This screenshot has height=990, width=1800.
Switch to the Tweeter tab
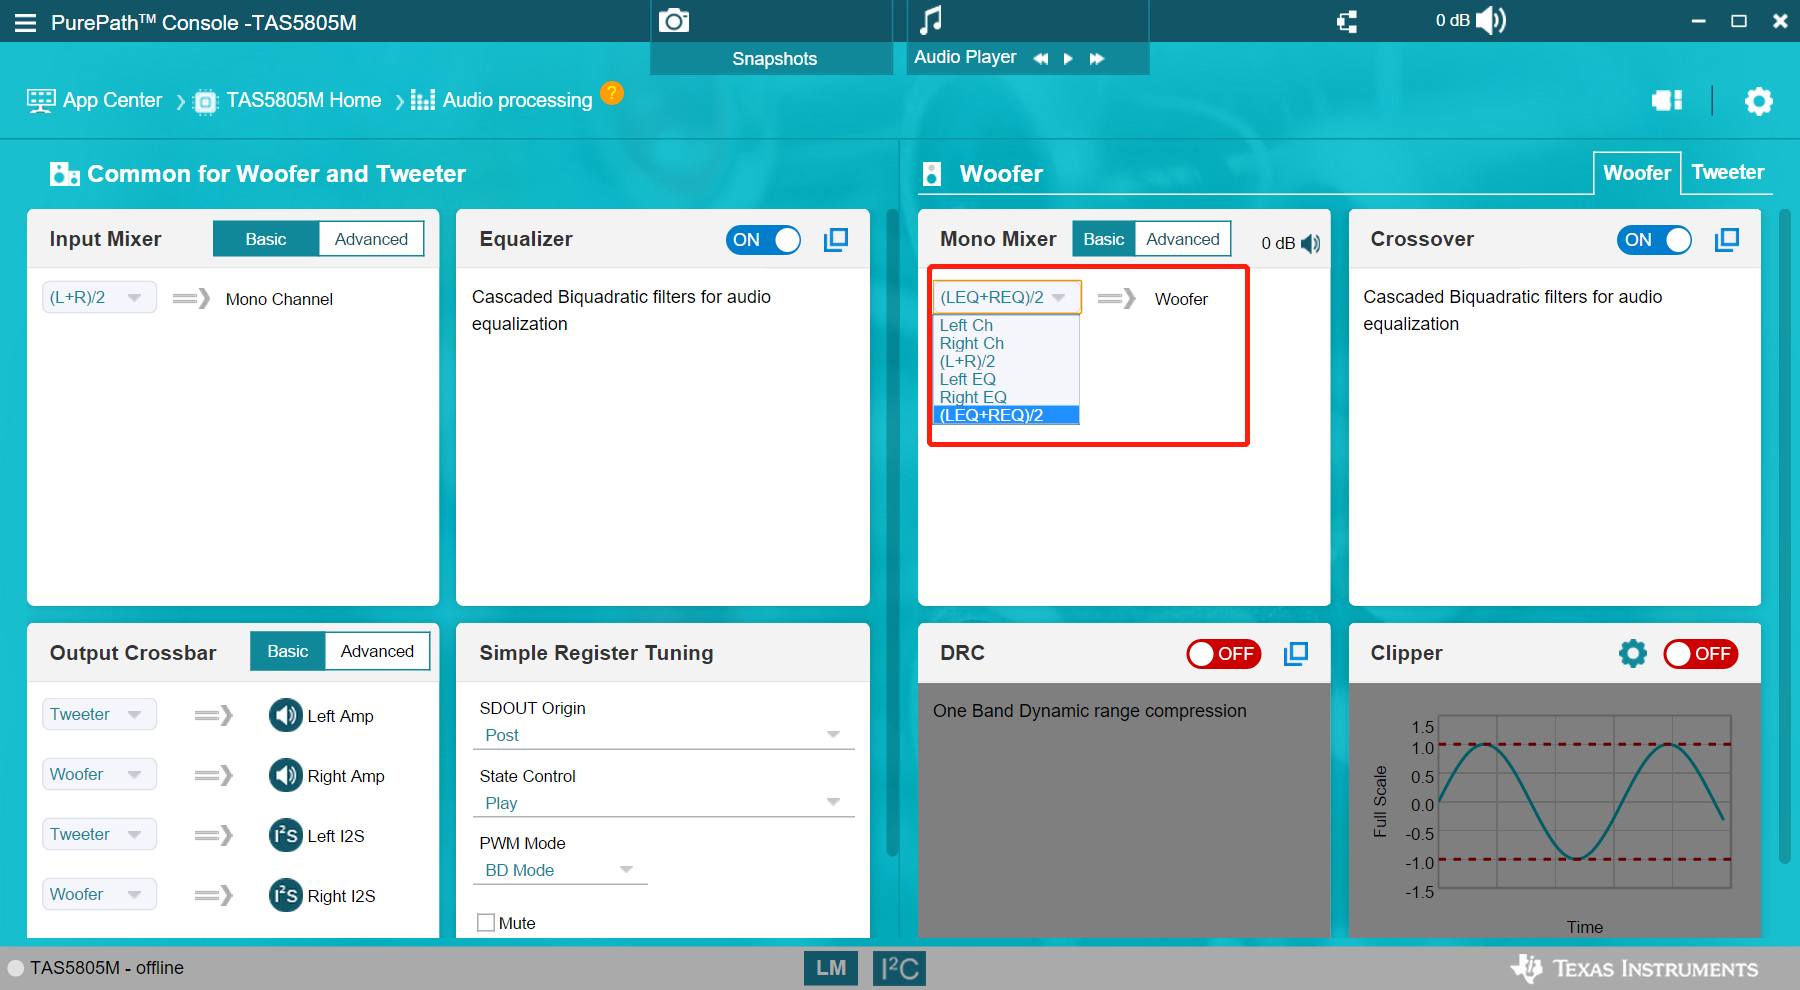pyautogui.click(x=1727, y=172)
